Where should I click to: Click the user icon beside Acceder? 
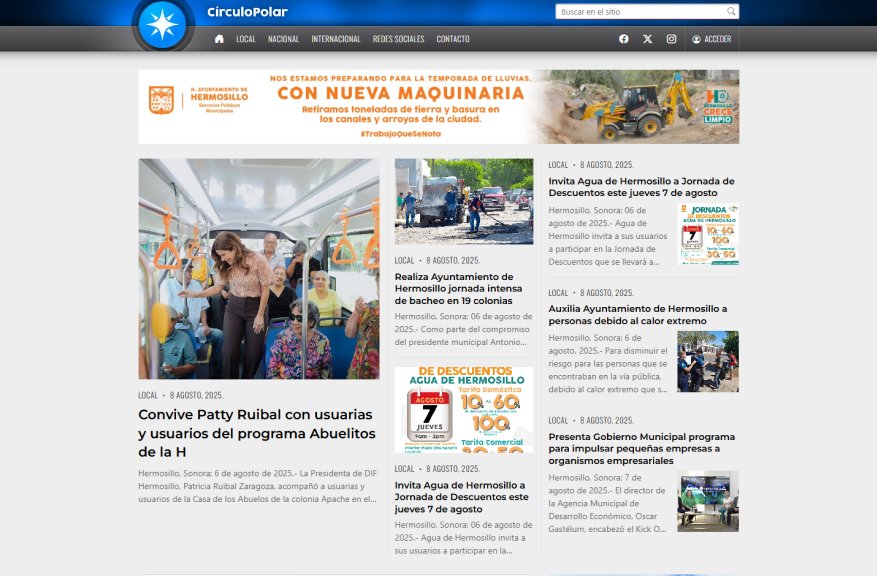[697, 39]
